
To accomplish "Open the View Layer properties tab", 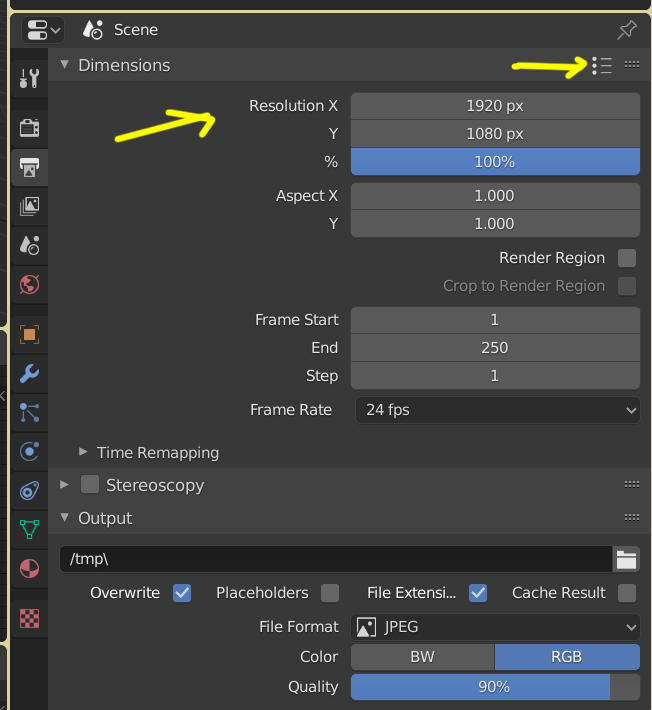I will 29,206.
